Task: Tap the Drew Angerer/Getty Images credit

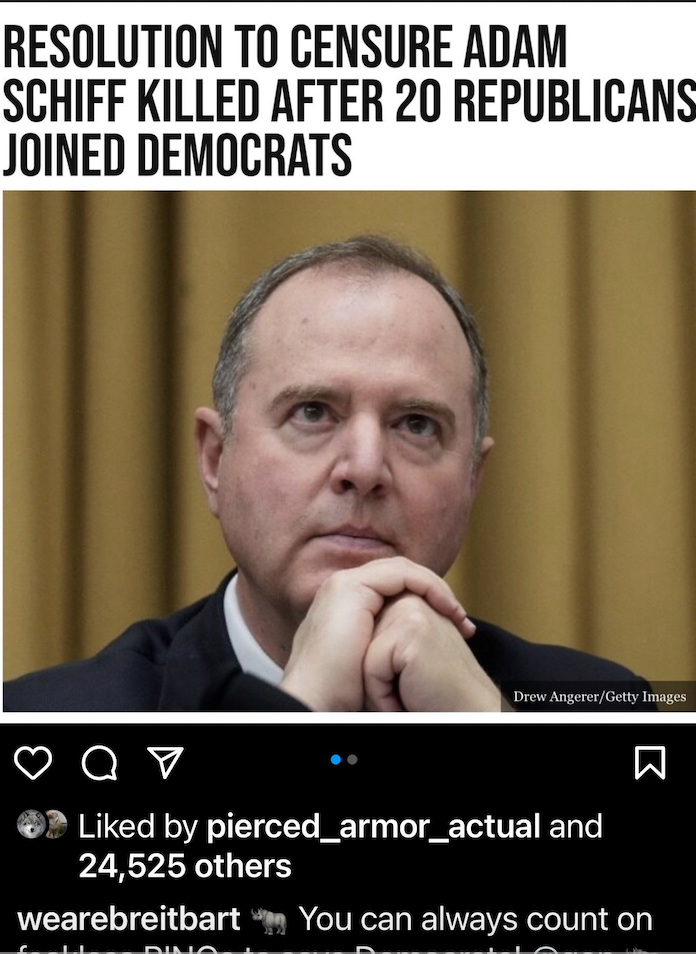Action: pos(599,697)
